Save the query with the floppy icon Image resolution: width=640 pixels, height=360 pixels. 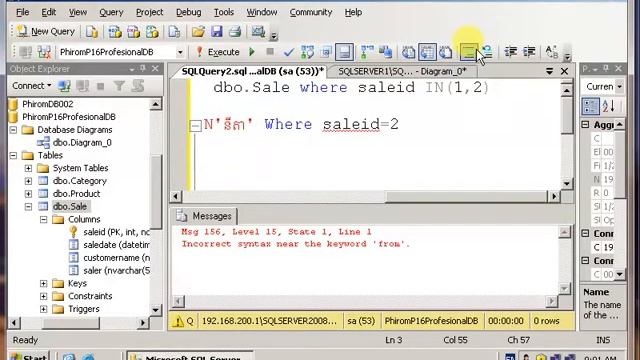pyautogui.click(x=217, y=31)
